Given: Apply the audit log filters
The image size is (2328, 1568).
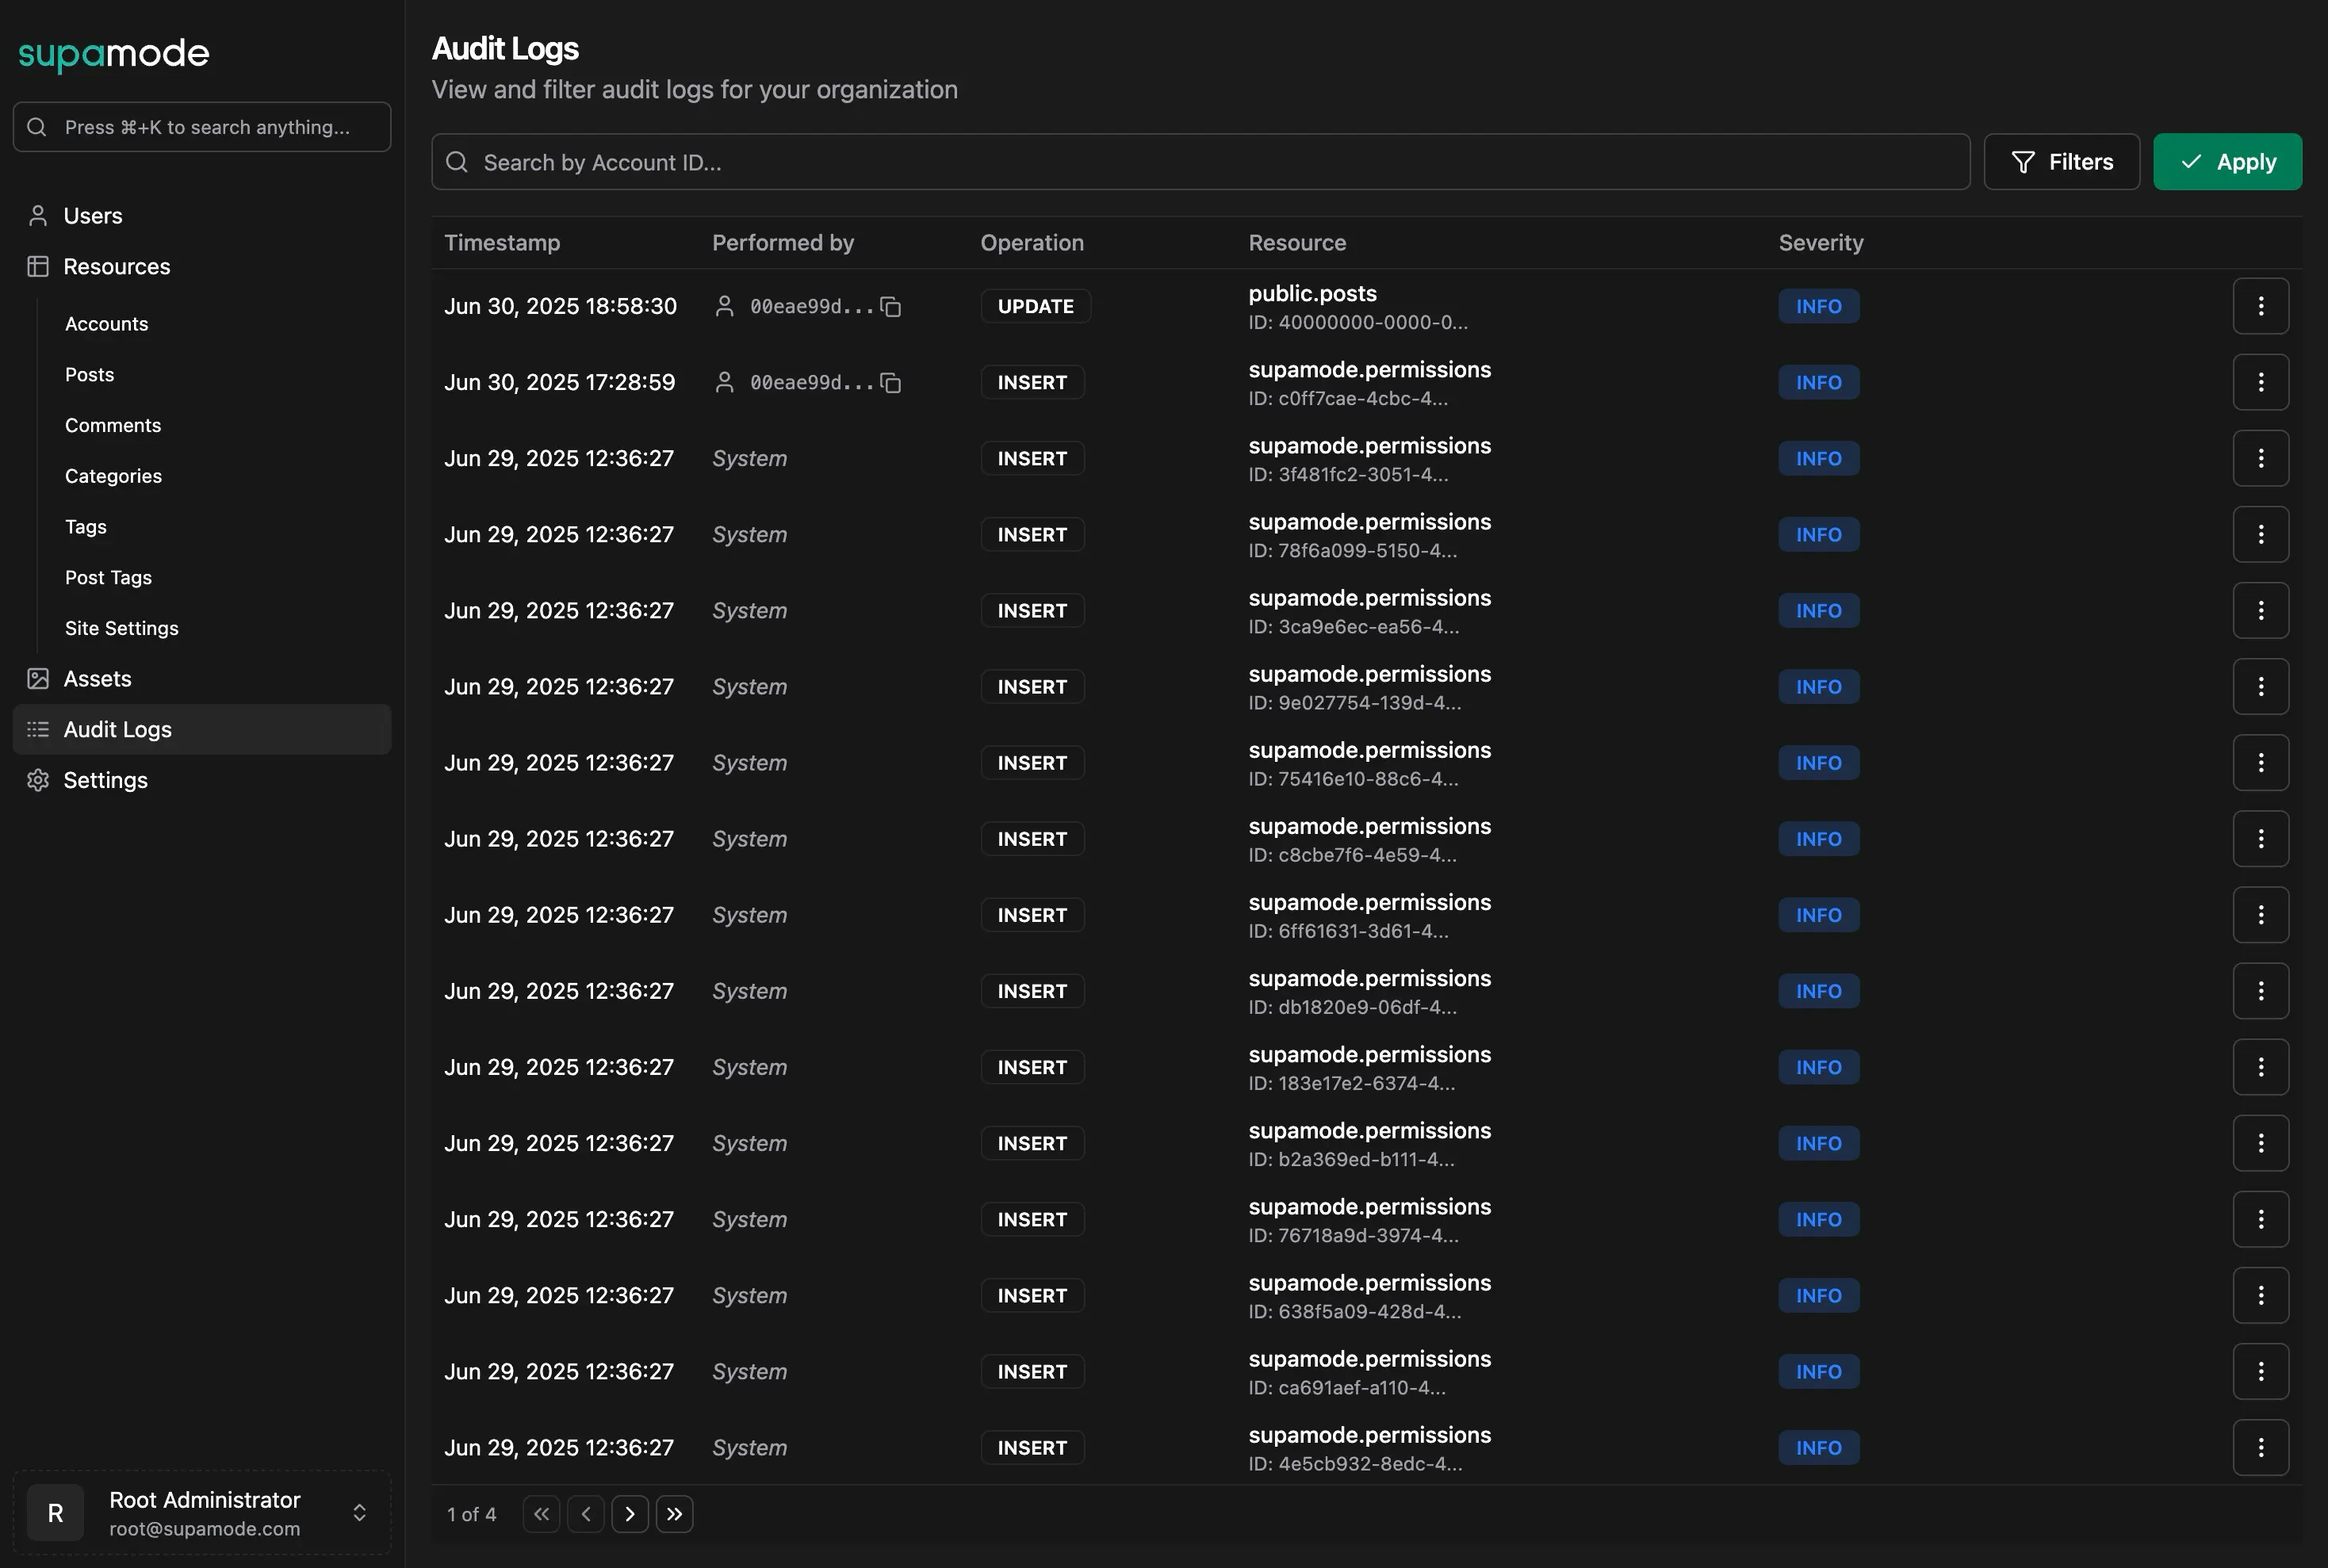Looking at the screenshot, I should coord(2227,161).
